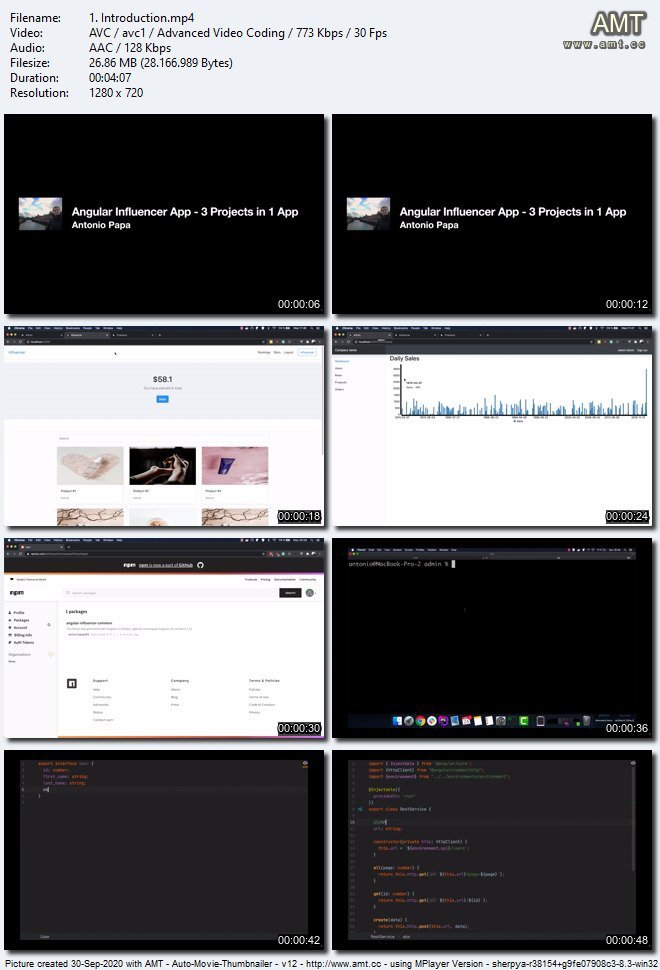Click 'Antonio Papa' in the 00:00:12 frame

pyautogui.click(x=429, y=225)
